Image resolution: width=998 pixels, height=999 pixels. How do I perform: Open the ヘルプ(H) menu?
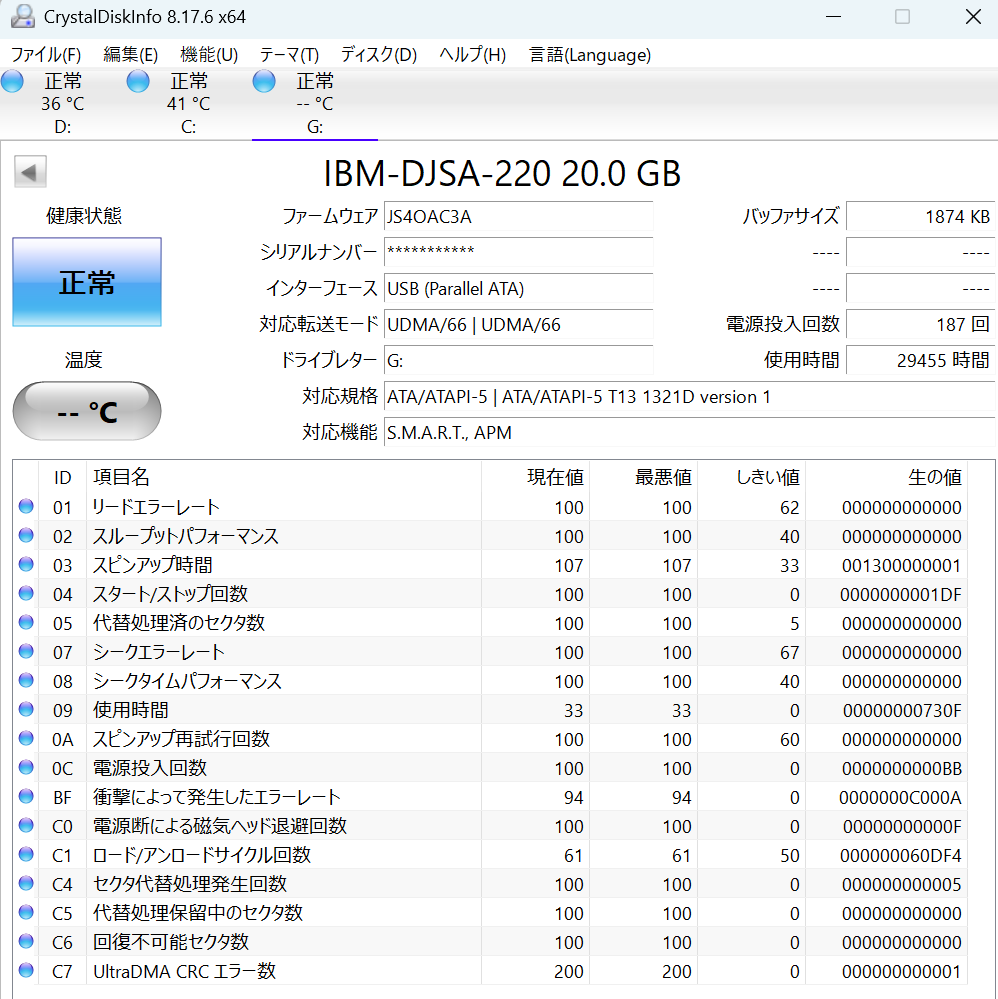(471, 55)
